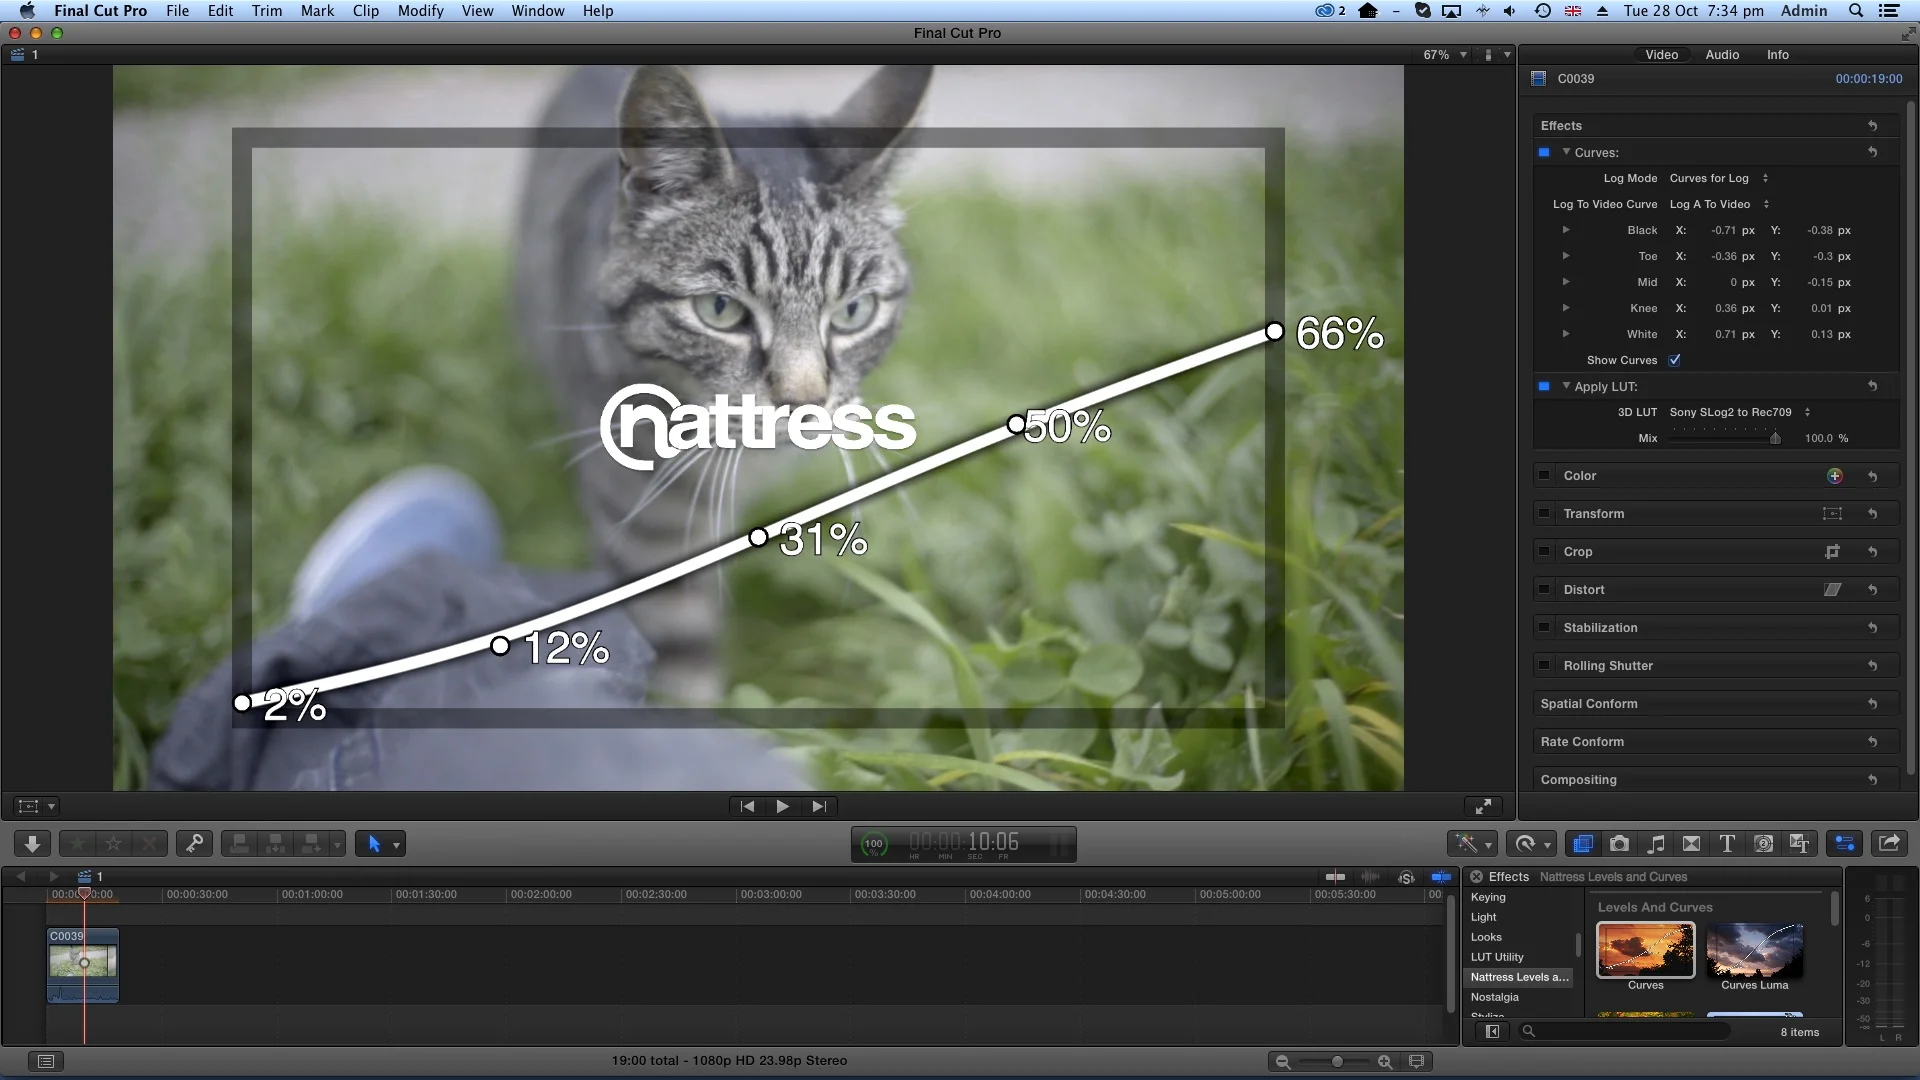1920x1080 pixels.
Task: Expand the White parameter disclosure triangle
Action: (x=1566, y=334)
